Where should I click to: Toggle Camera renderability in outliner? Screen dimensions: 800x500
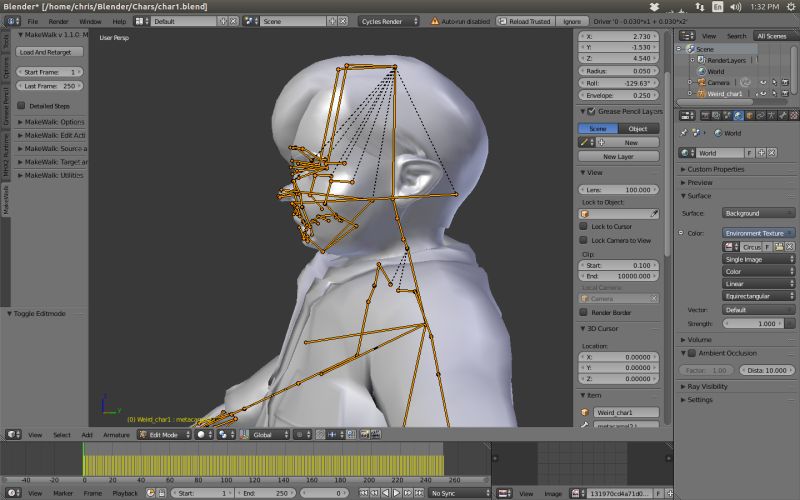coord(785,82)
